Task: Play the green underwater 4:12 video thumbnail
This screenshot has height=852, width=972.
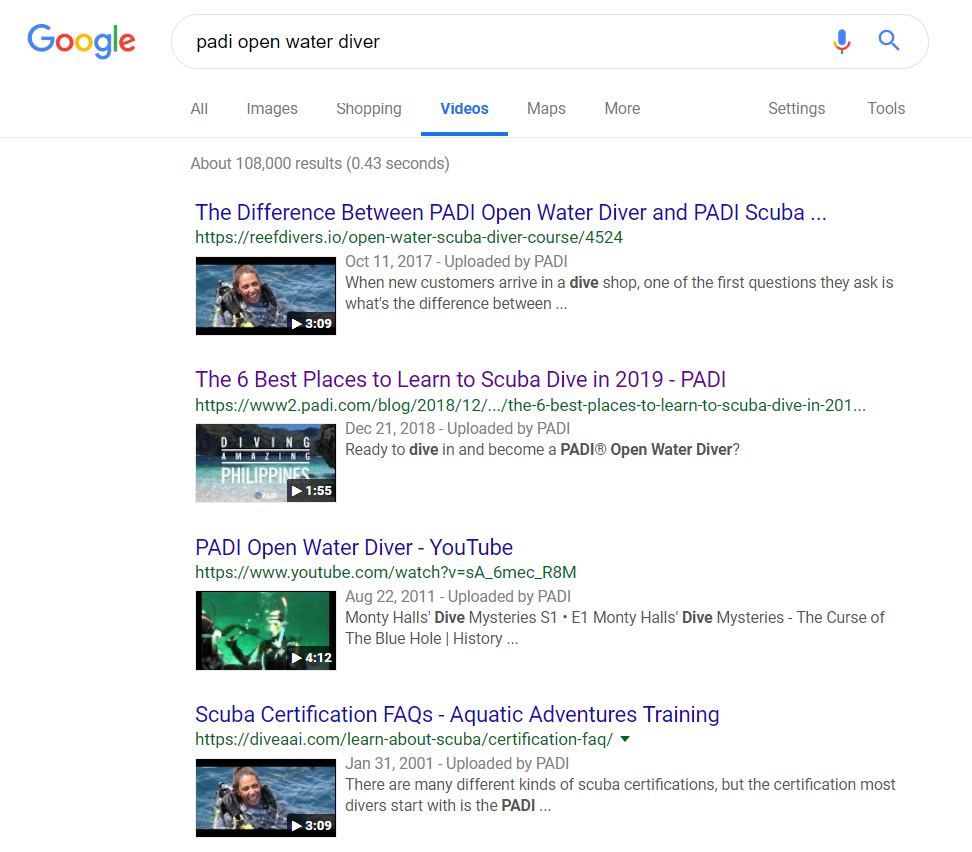Action: (265, 630)
